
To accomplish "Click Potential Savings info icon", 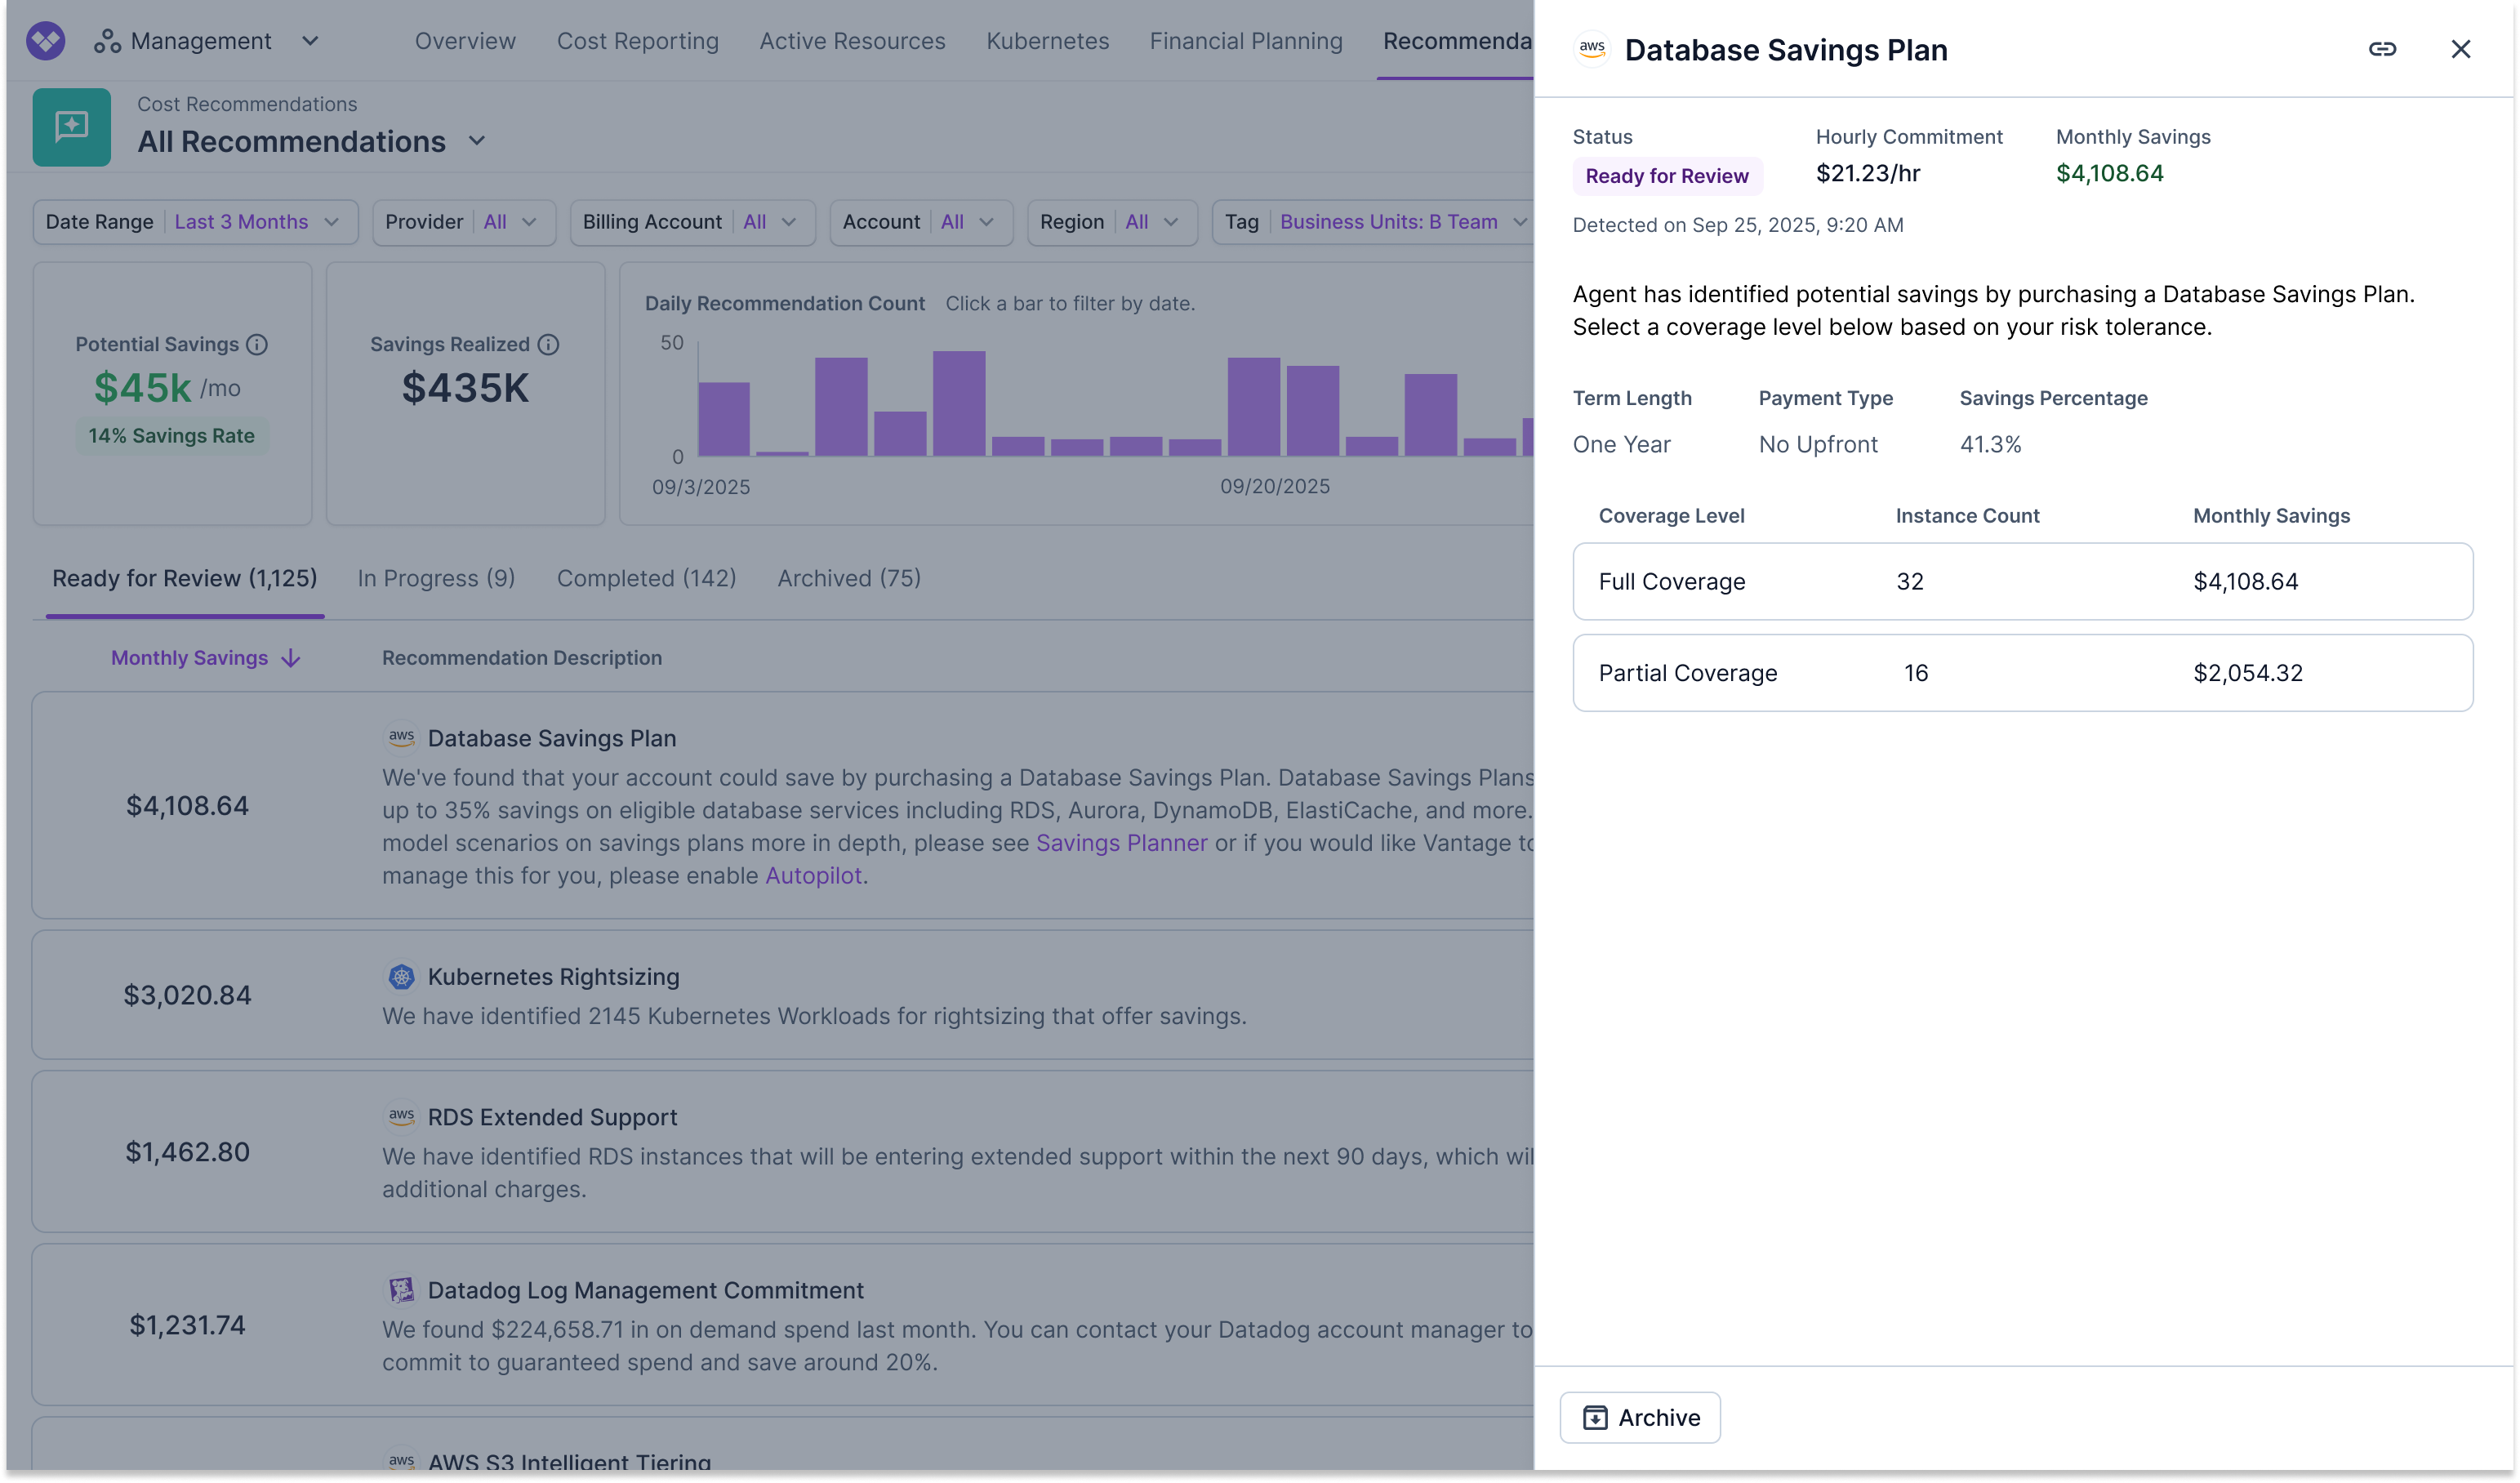I will pyautogui.click(x=257, y=345).
